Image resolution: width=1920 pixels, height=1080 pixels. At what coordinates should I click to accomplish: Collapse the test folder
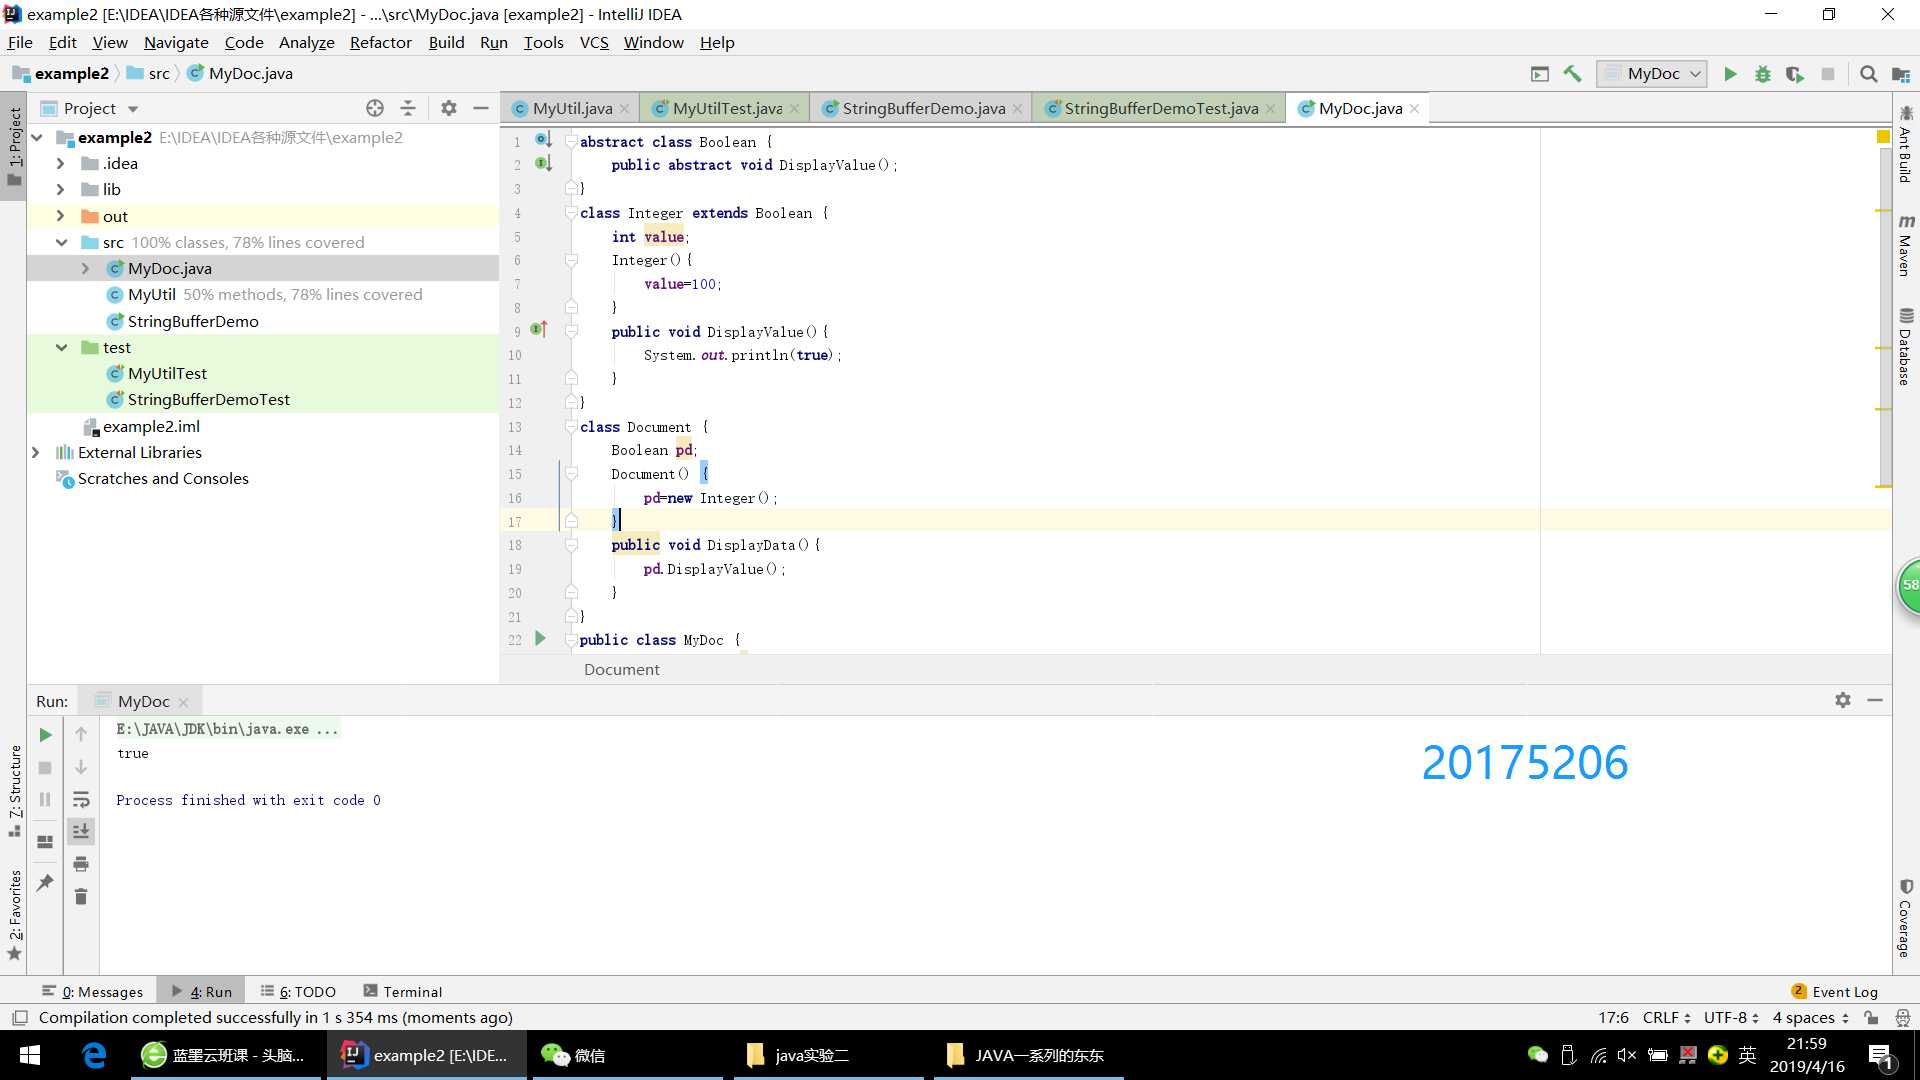point(61,347)
